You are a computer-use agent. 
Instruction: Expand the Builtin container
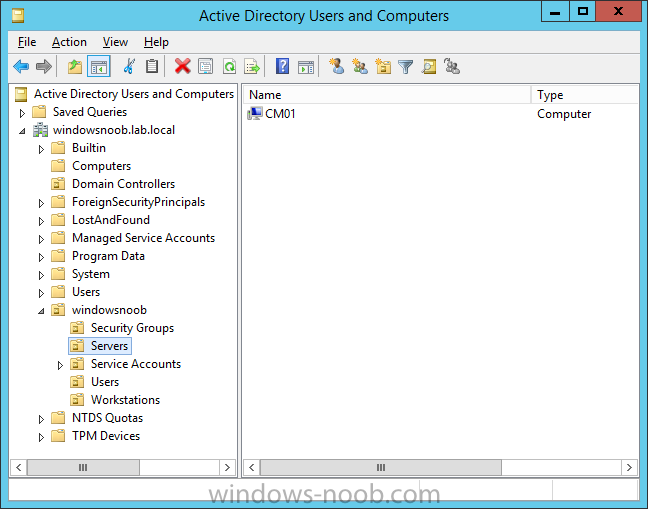click(41, 149)
